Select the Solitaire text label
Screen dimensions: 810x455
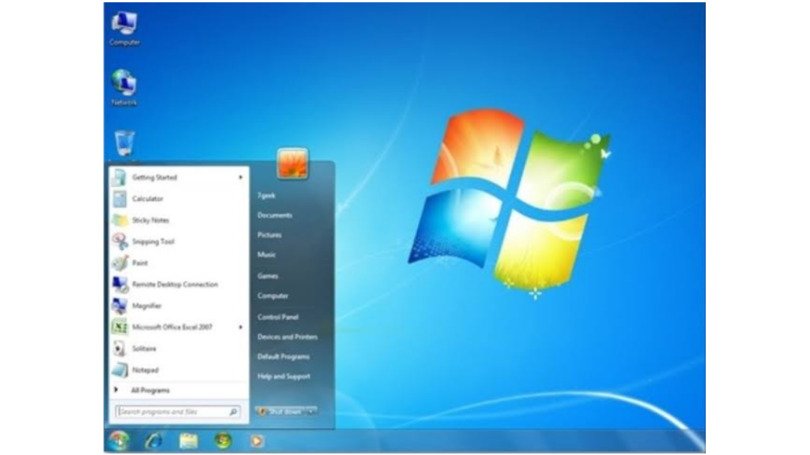[x=144, y=349]
